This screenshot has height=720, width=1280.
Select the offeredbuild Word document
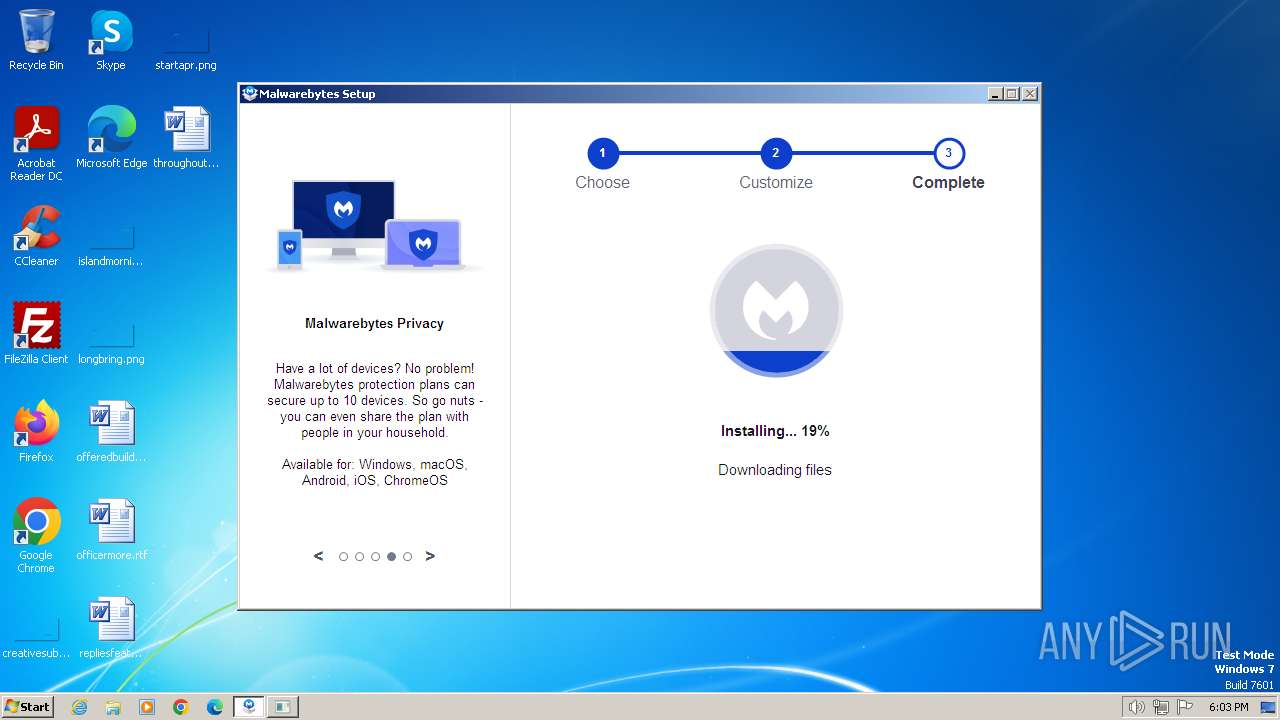click(111, 432)
